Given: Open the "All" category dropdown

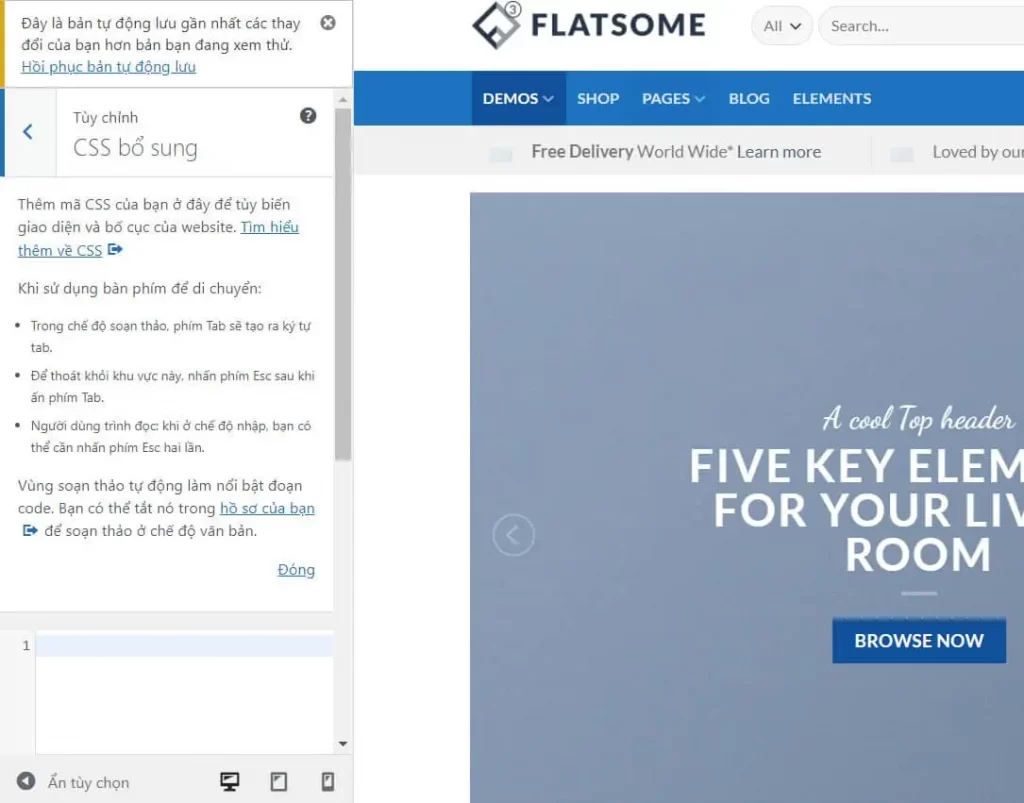Looking at the screenshot, I should click(x=780, y=26).
